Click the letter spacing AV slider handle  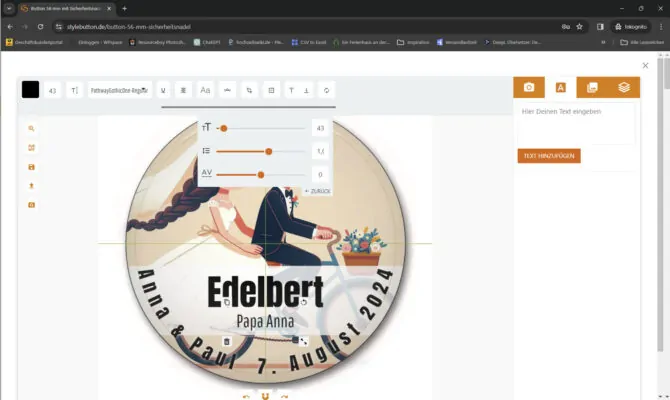[x=261, y=175]
